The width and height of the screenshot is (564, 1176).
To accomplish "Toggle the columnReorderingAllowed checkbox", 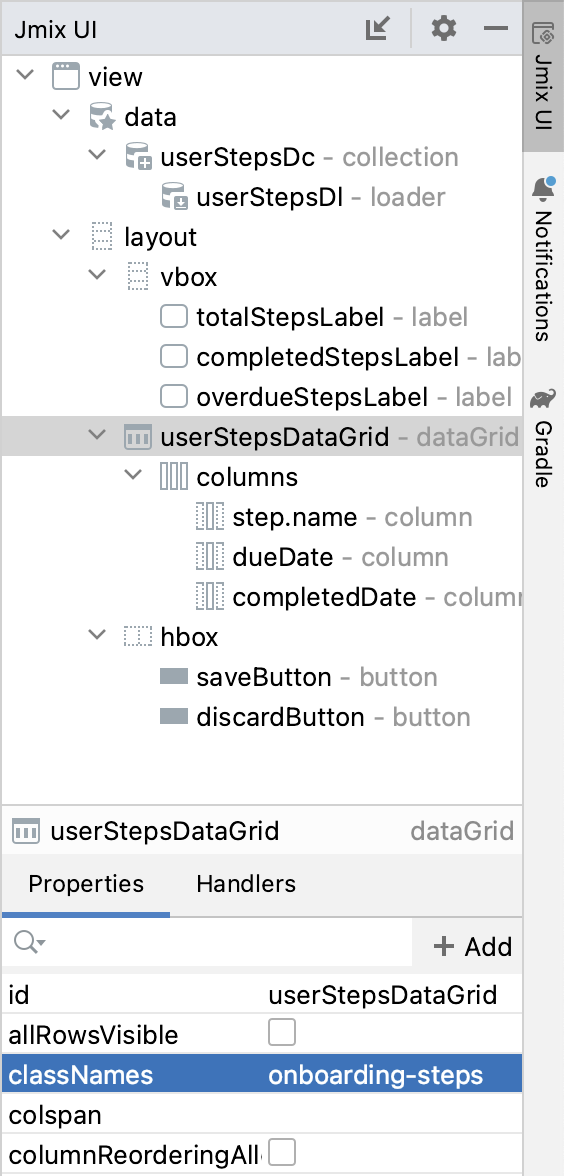I will 282,1152.
